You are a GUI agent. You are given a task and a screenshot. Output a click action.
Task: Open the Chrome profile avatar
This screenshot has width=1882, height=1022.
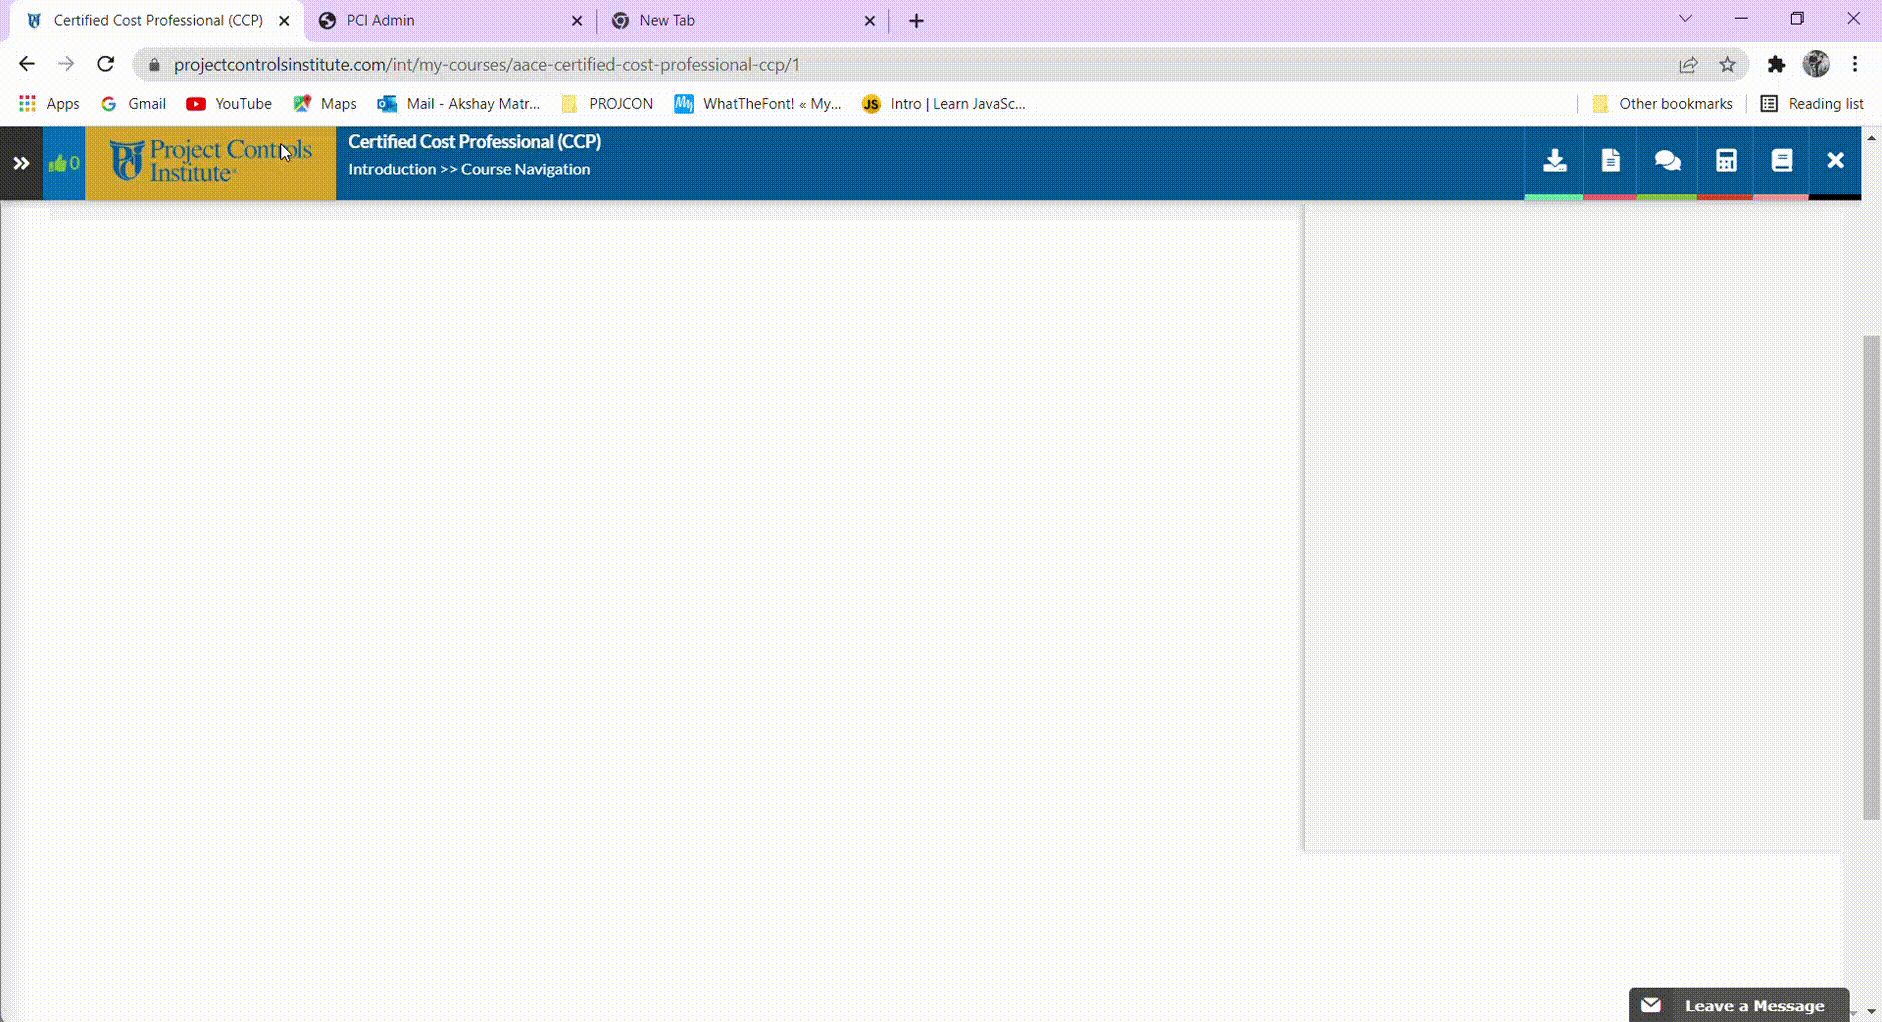pyautogui.click(x=1816, y=64)
